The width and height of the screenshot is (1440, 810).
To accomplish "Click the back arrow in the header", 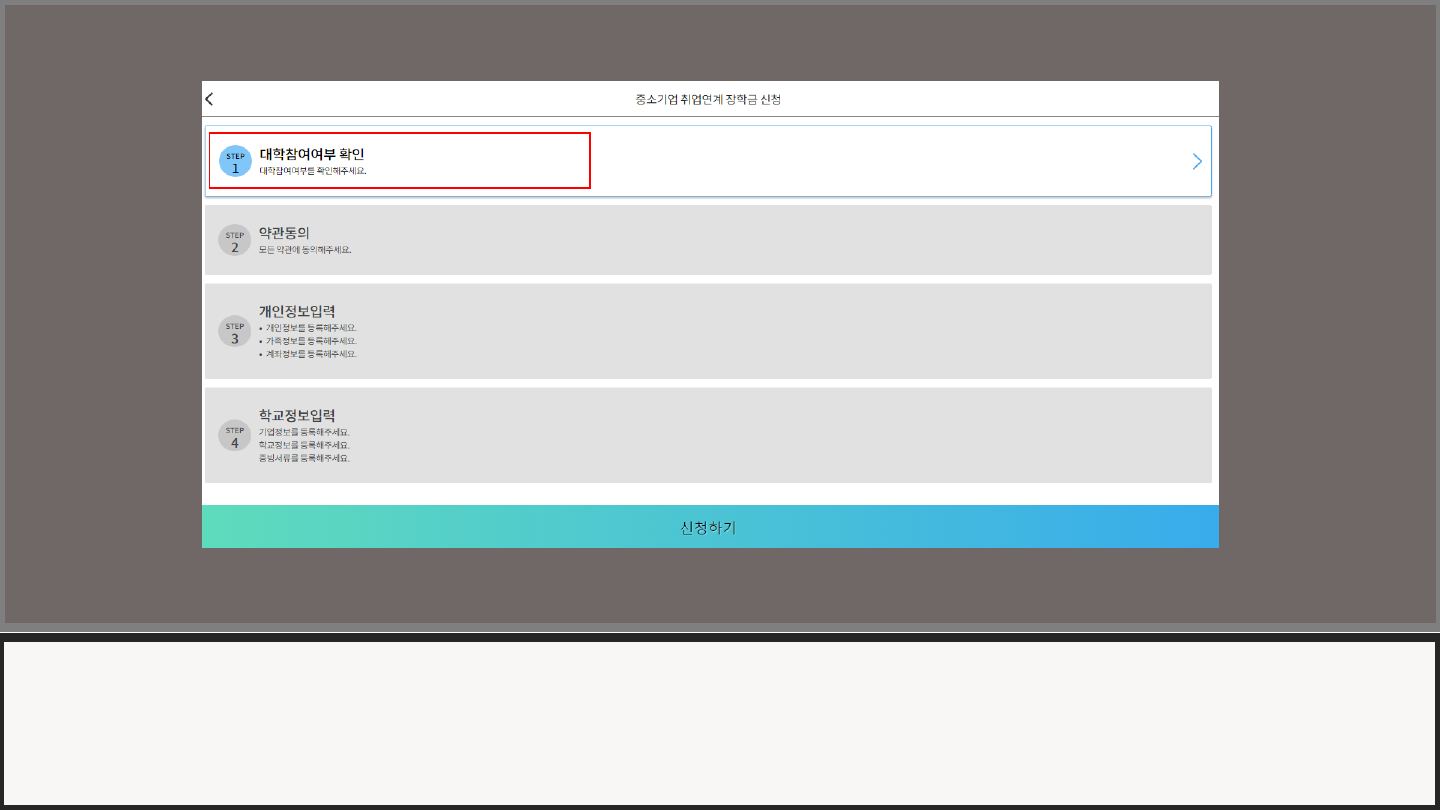I will point(209,99).
